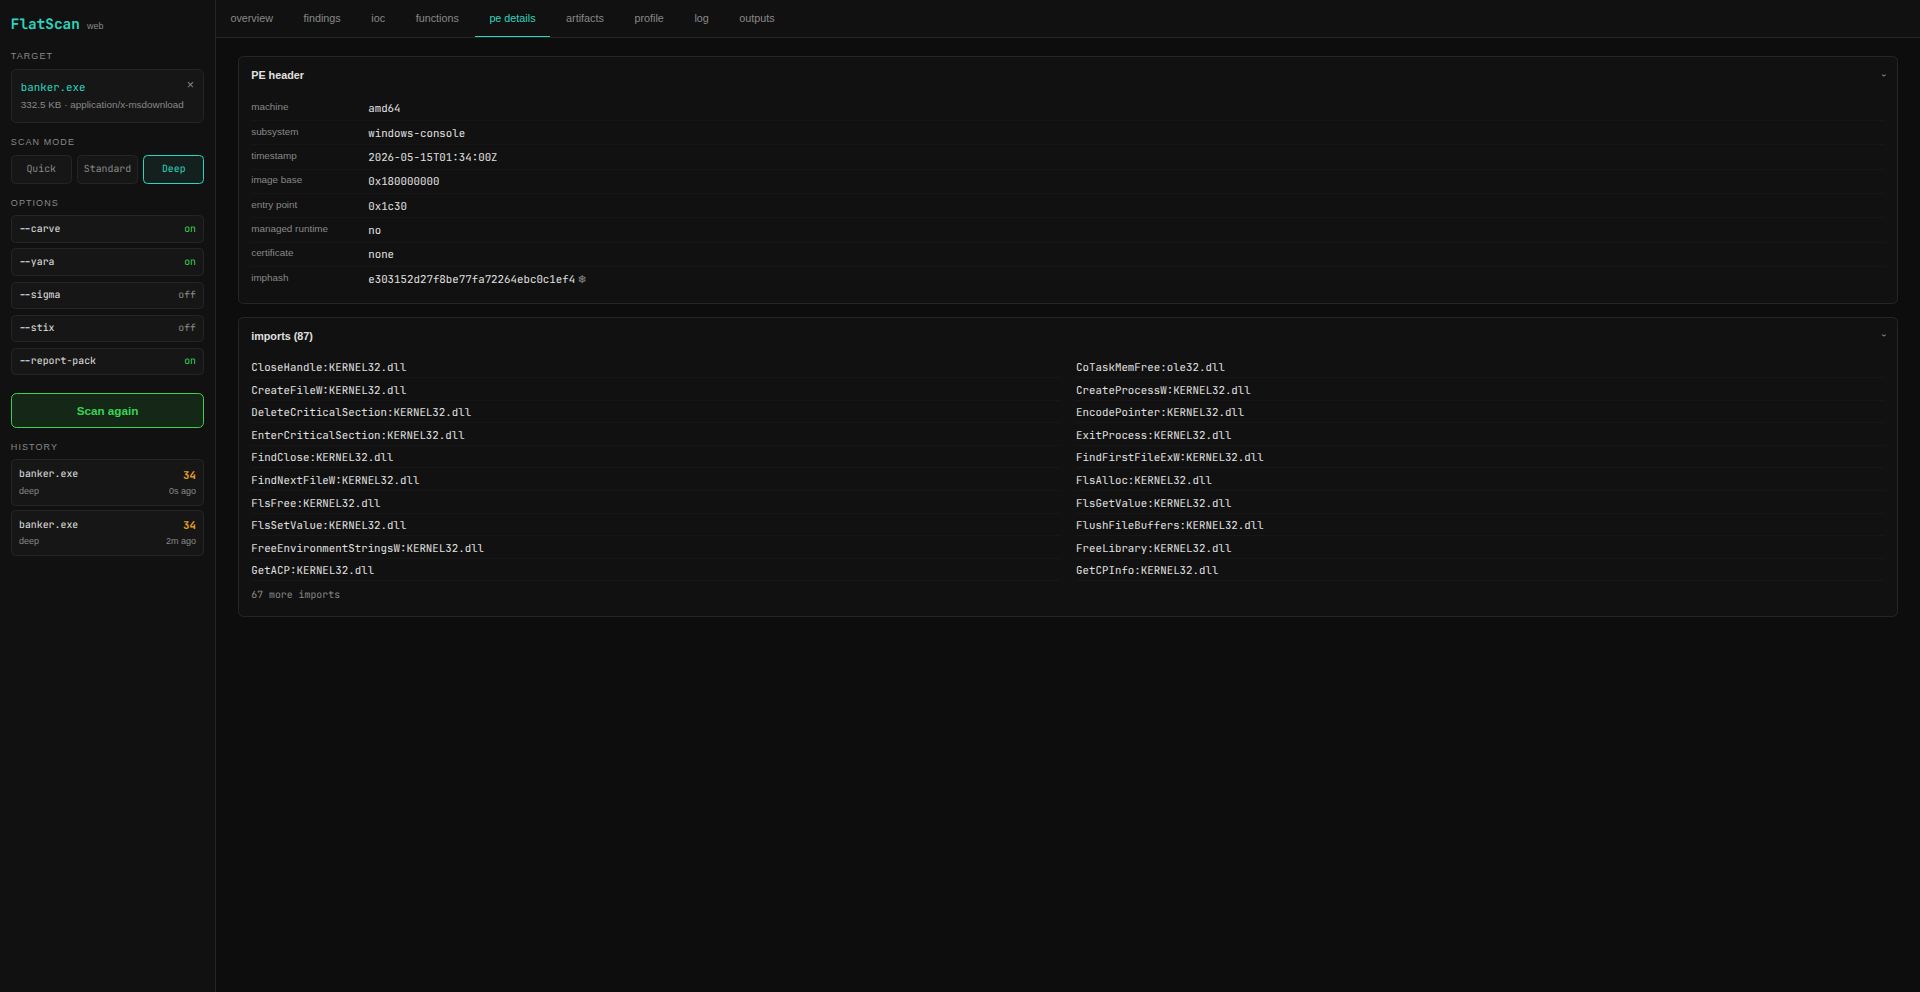Click import EnterCriticalSection:KERNEL32.dll
This screenshot has width=1920, height=992.
[x=358, y=436]
